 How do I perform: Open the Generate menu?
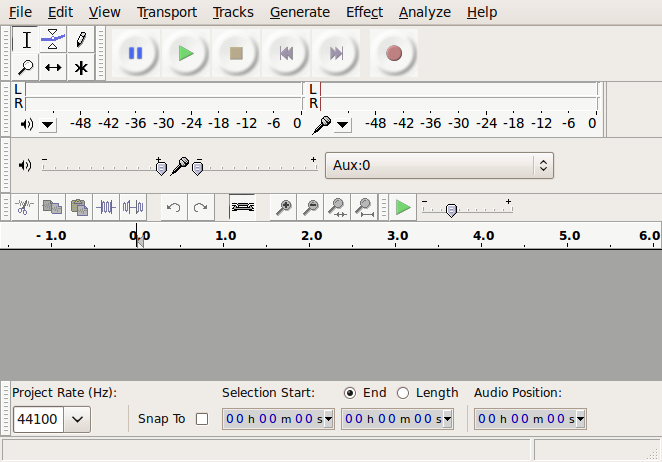pyautogui.click(x=299, y=12)
